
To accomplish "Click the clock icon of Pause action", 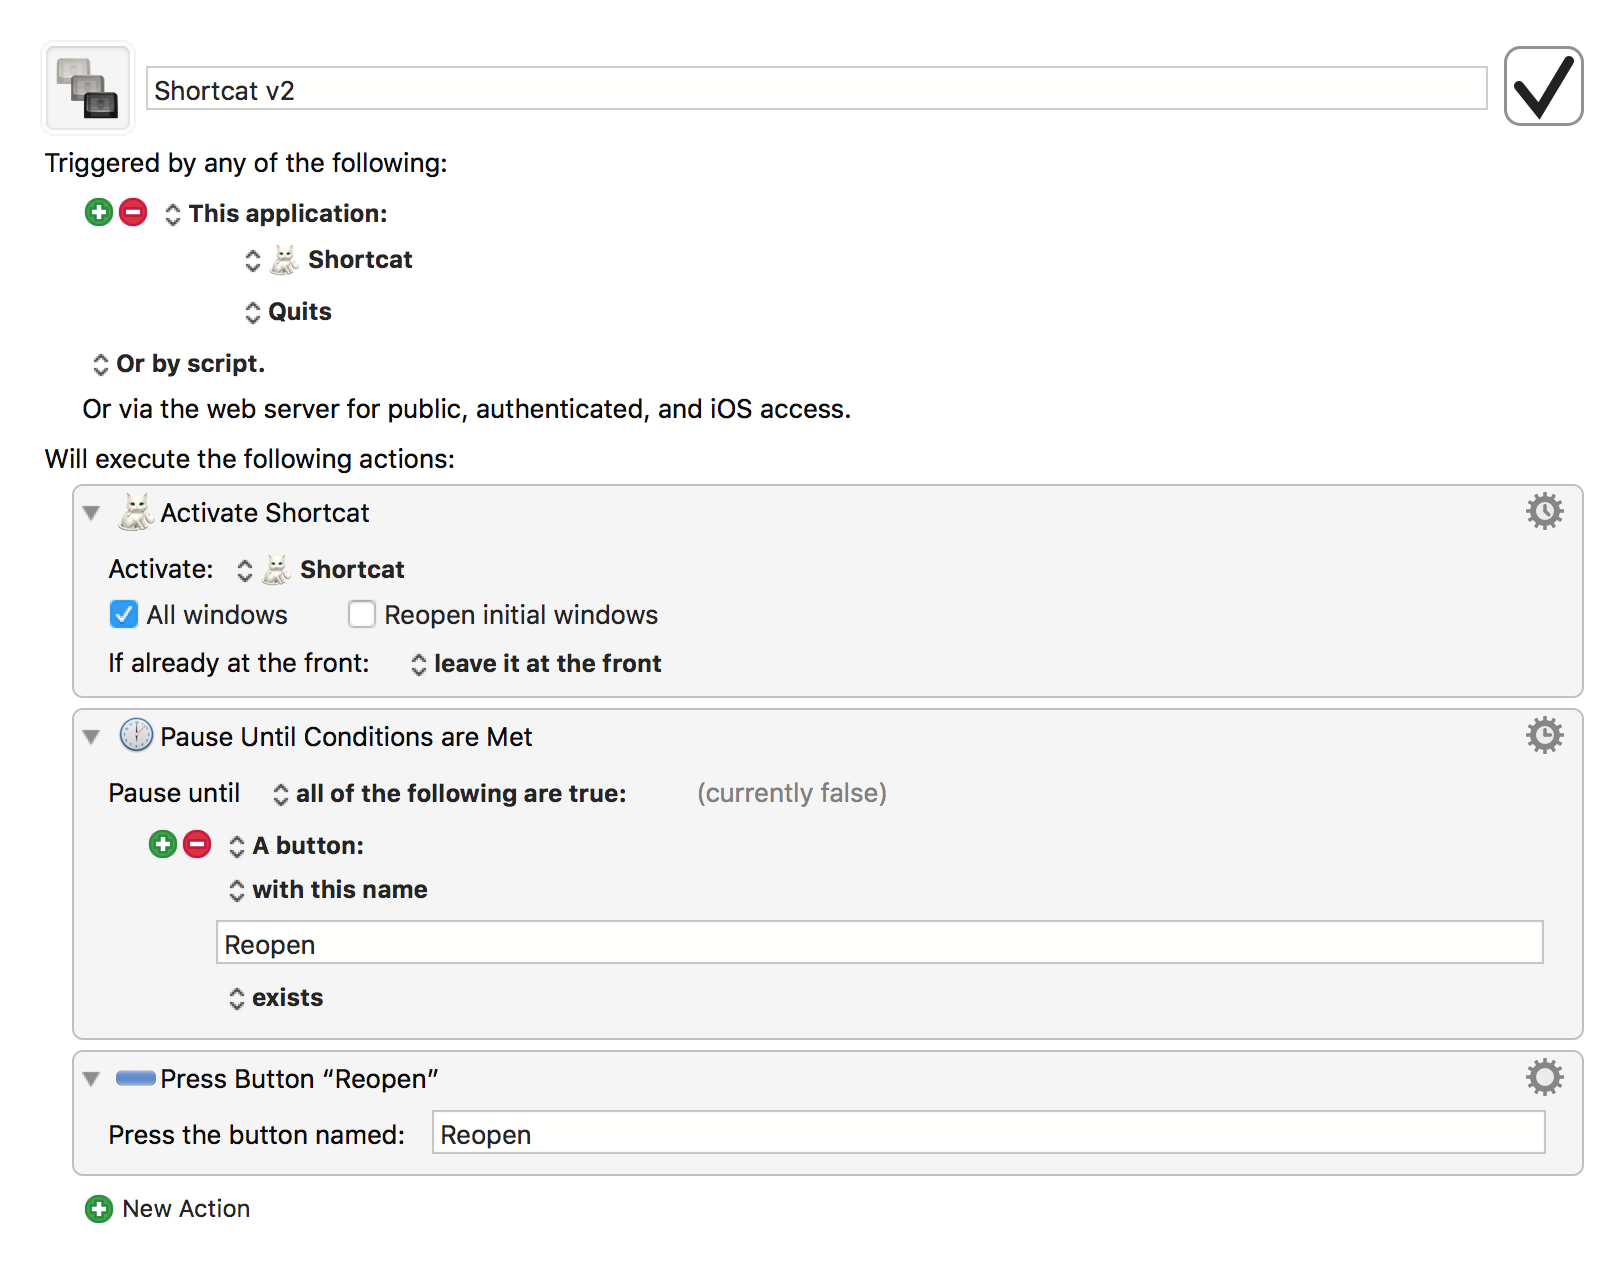I will click(x=136, y=735).
